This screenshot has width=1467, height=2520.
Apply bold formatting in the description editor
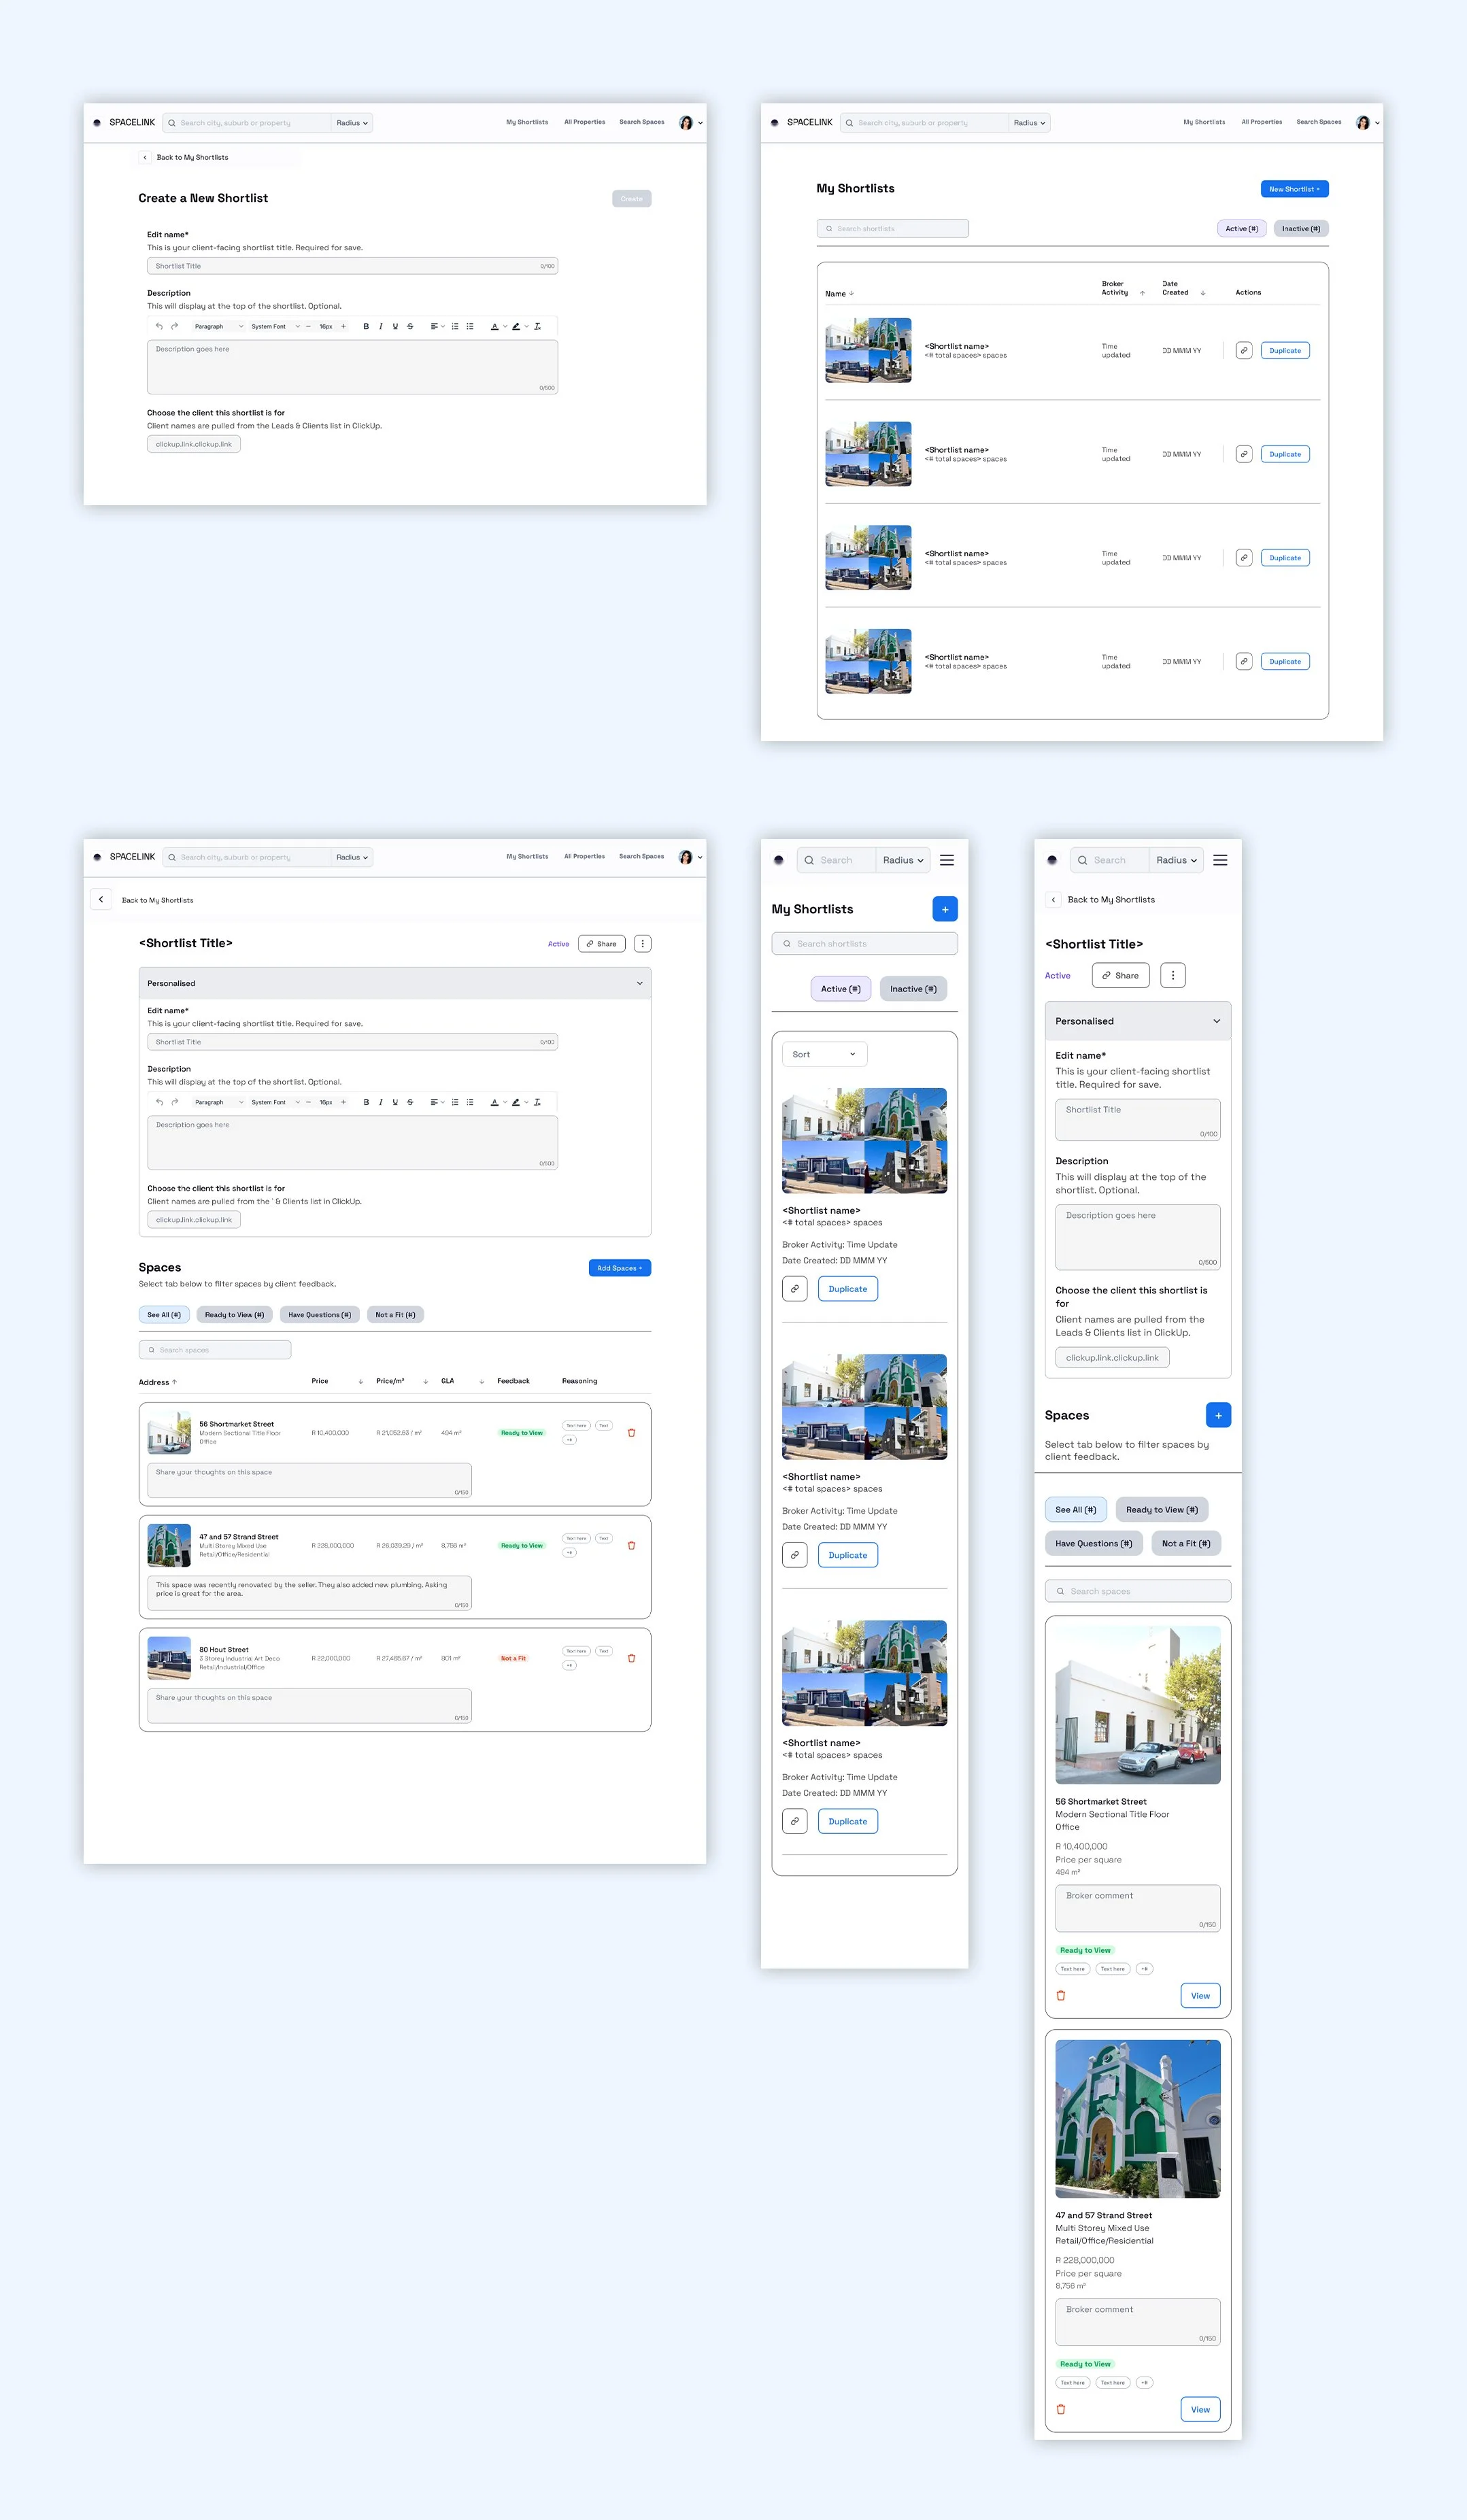366,326
